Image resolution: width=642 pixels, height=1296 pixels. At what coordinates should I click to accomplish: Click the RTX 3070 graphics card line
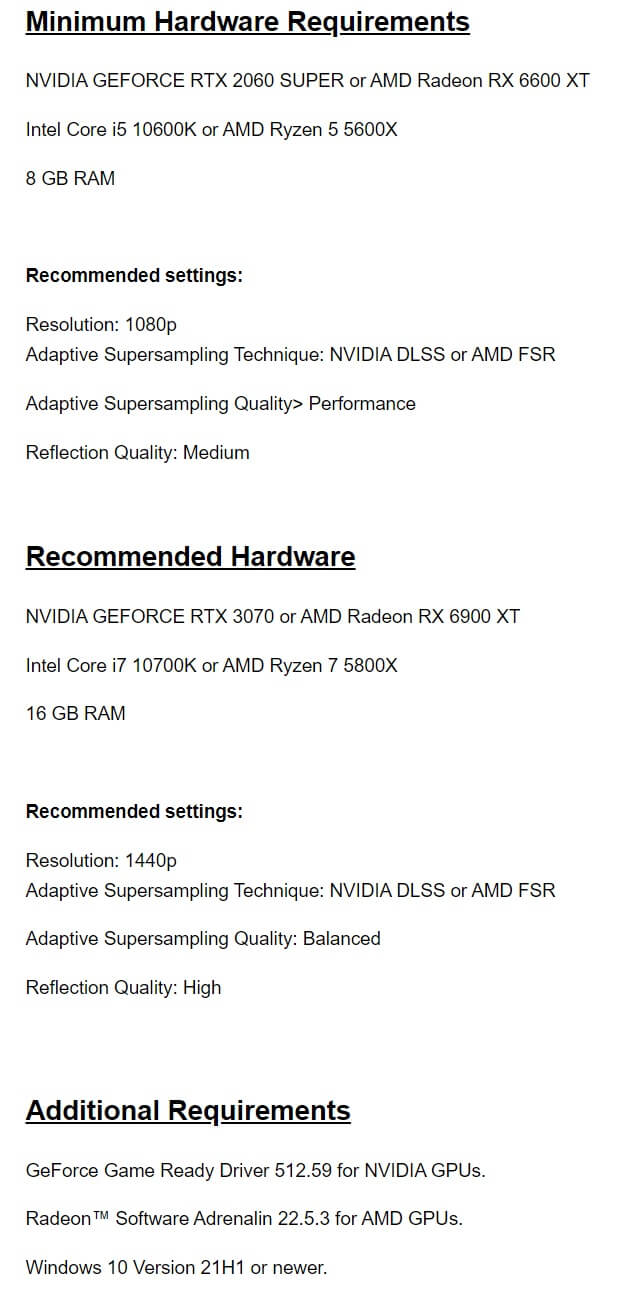[272, 616]
